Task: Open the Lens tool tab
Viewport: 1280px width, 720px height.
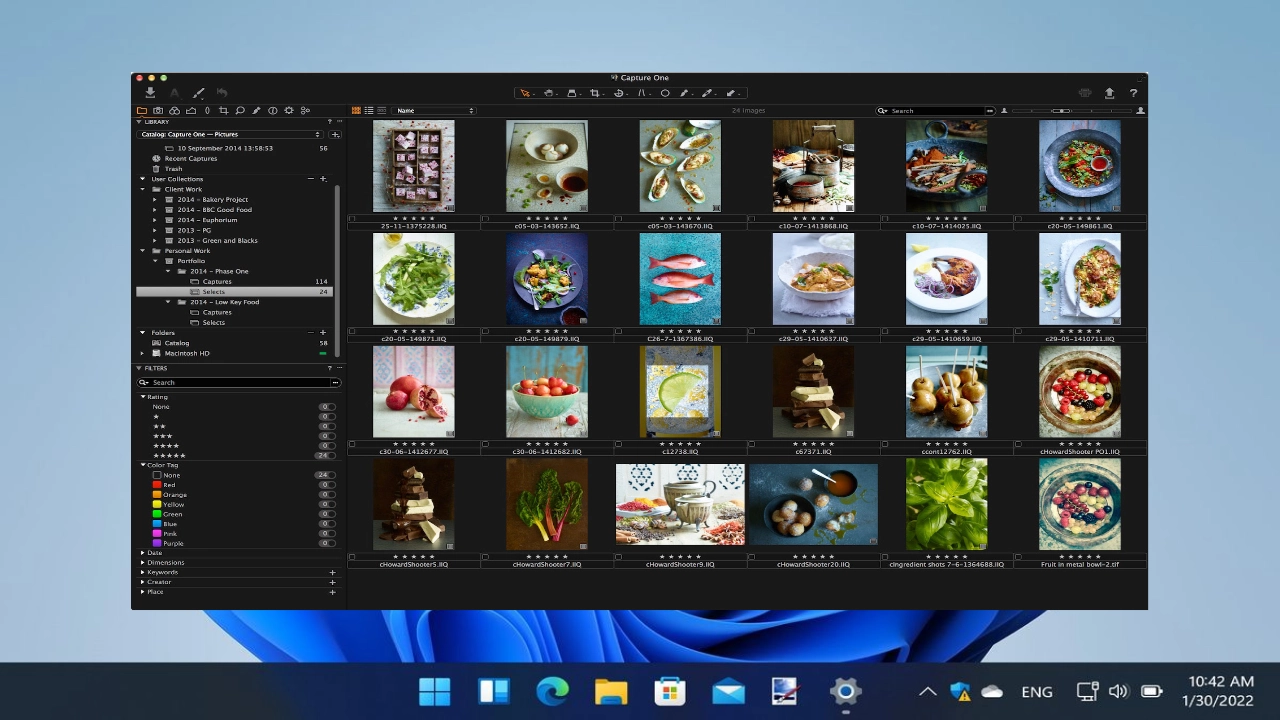Action: 207,110
